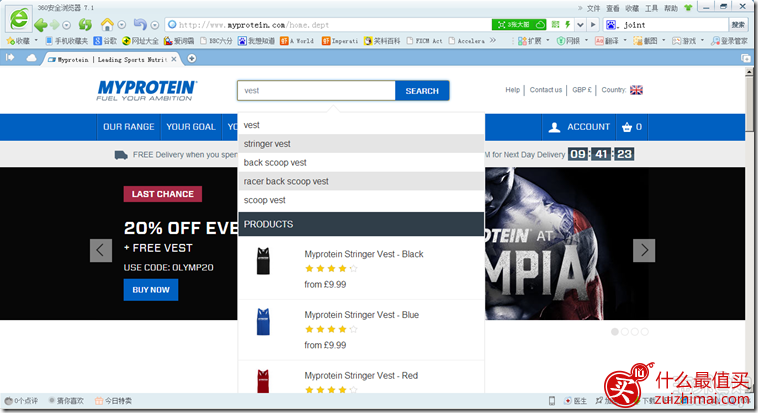
Task: Click the sidebar toggle icon left of tabs
Action: point(10,58)
